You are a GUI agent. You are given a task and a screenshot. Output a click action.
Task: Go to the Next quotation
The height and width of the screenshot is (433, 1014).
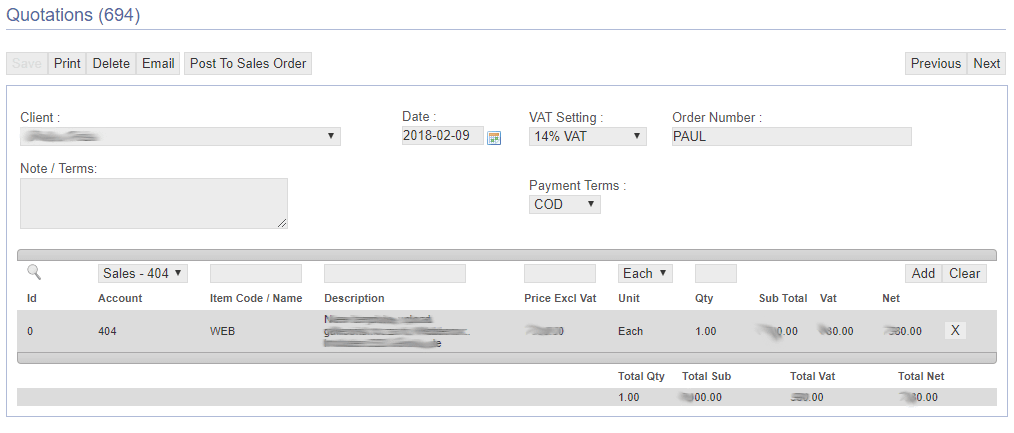tap(986, 63)
